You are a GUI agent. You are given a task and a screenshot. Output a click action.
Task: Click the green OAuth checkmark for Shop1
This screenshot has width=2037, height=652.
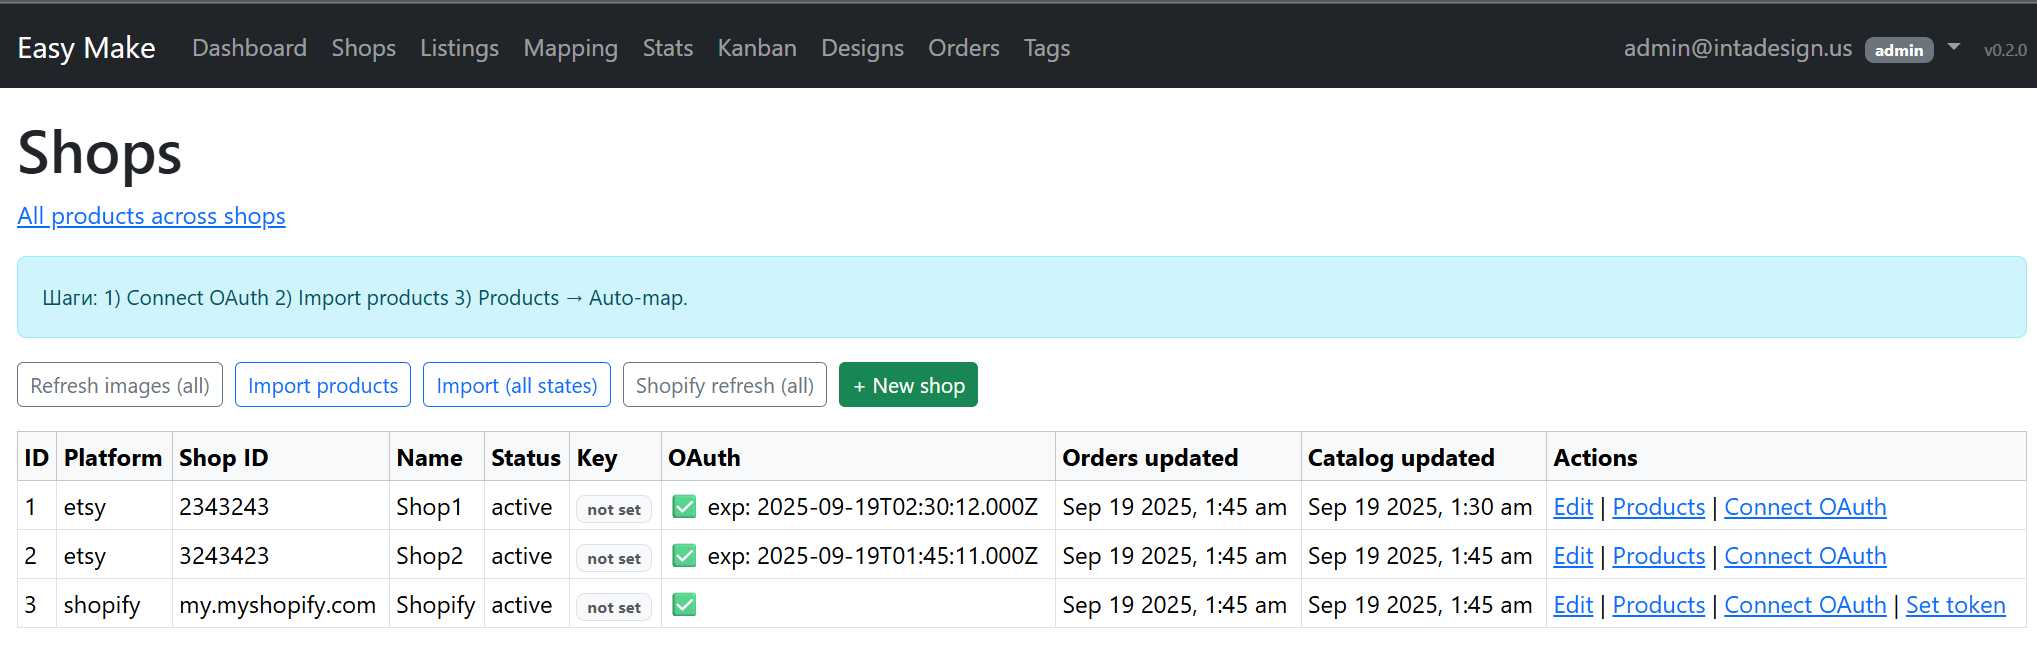coord(684,507)
